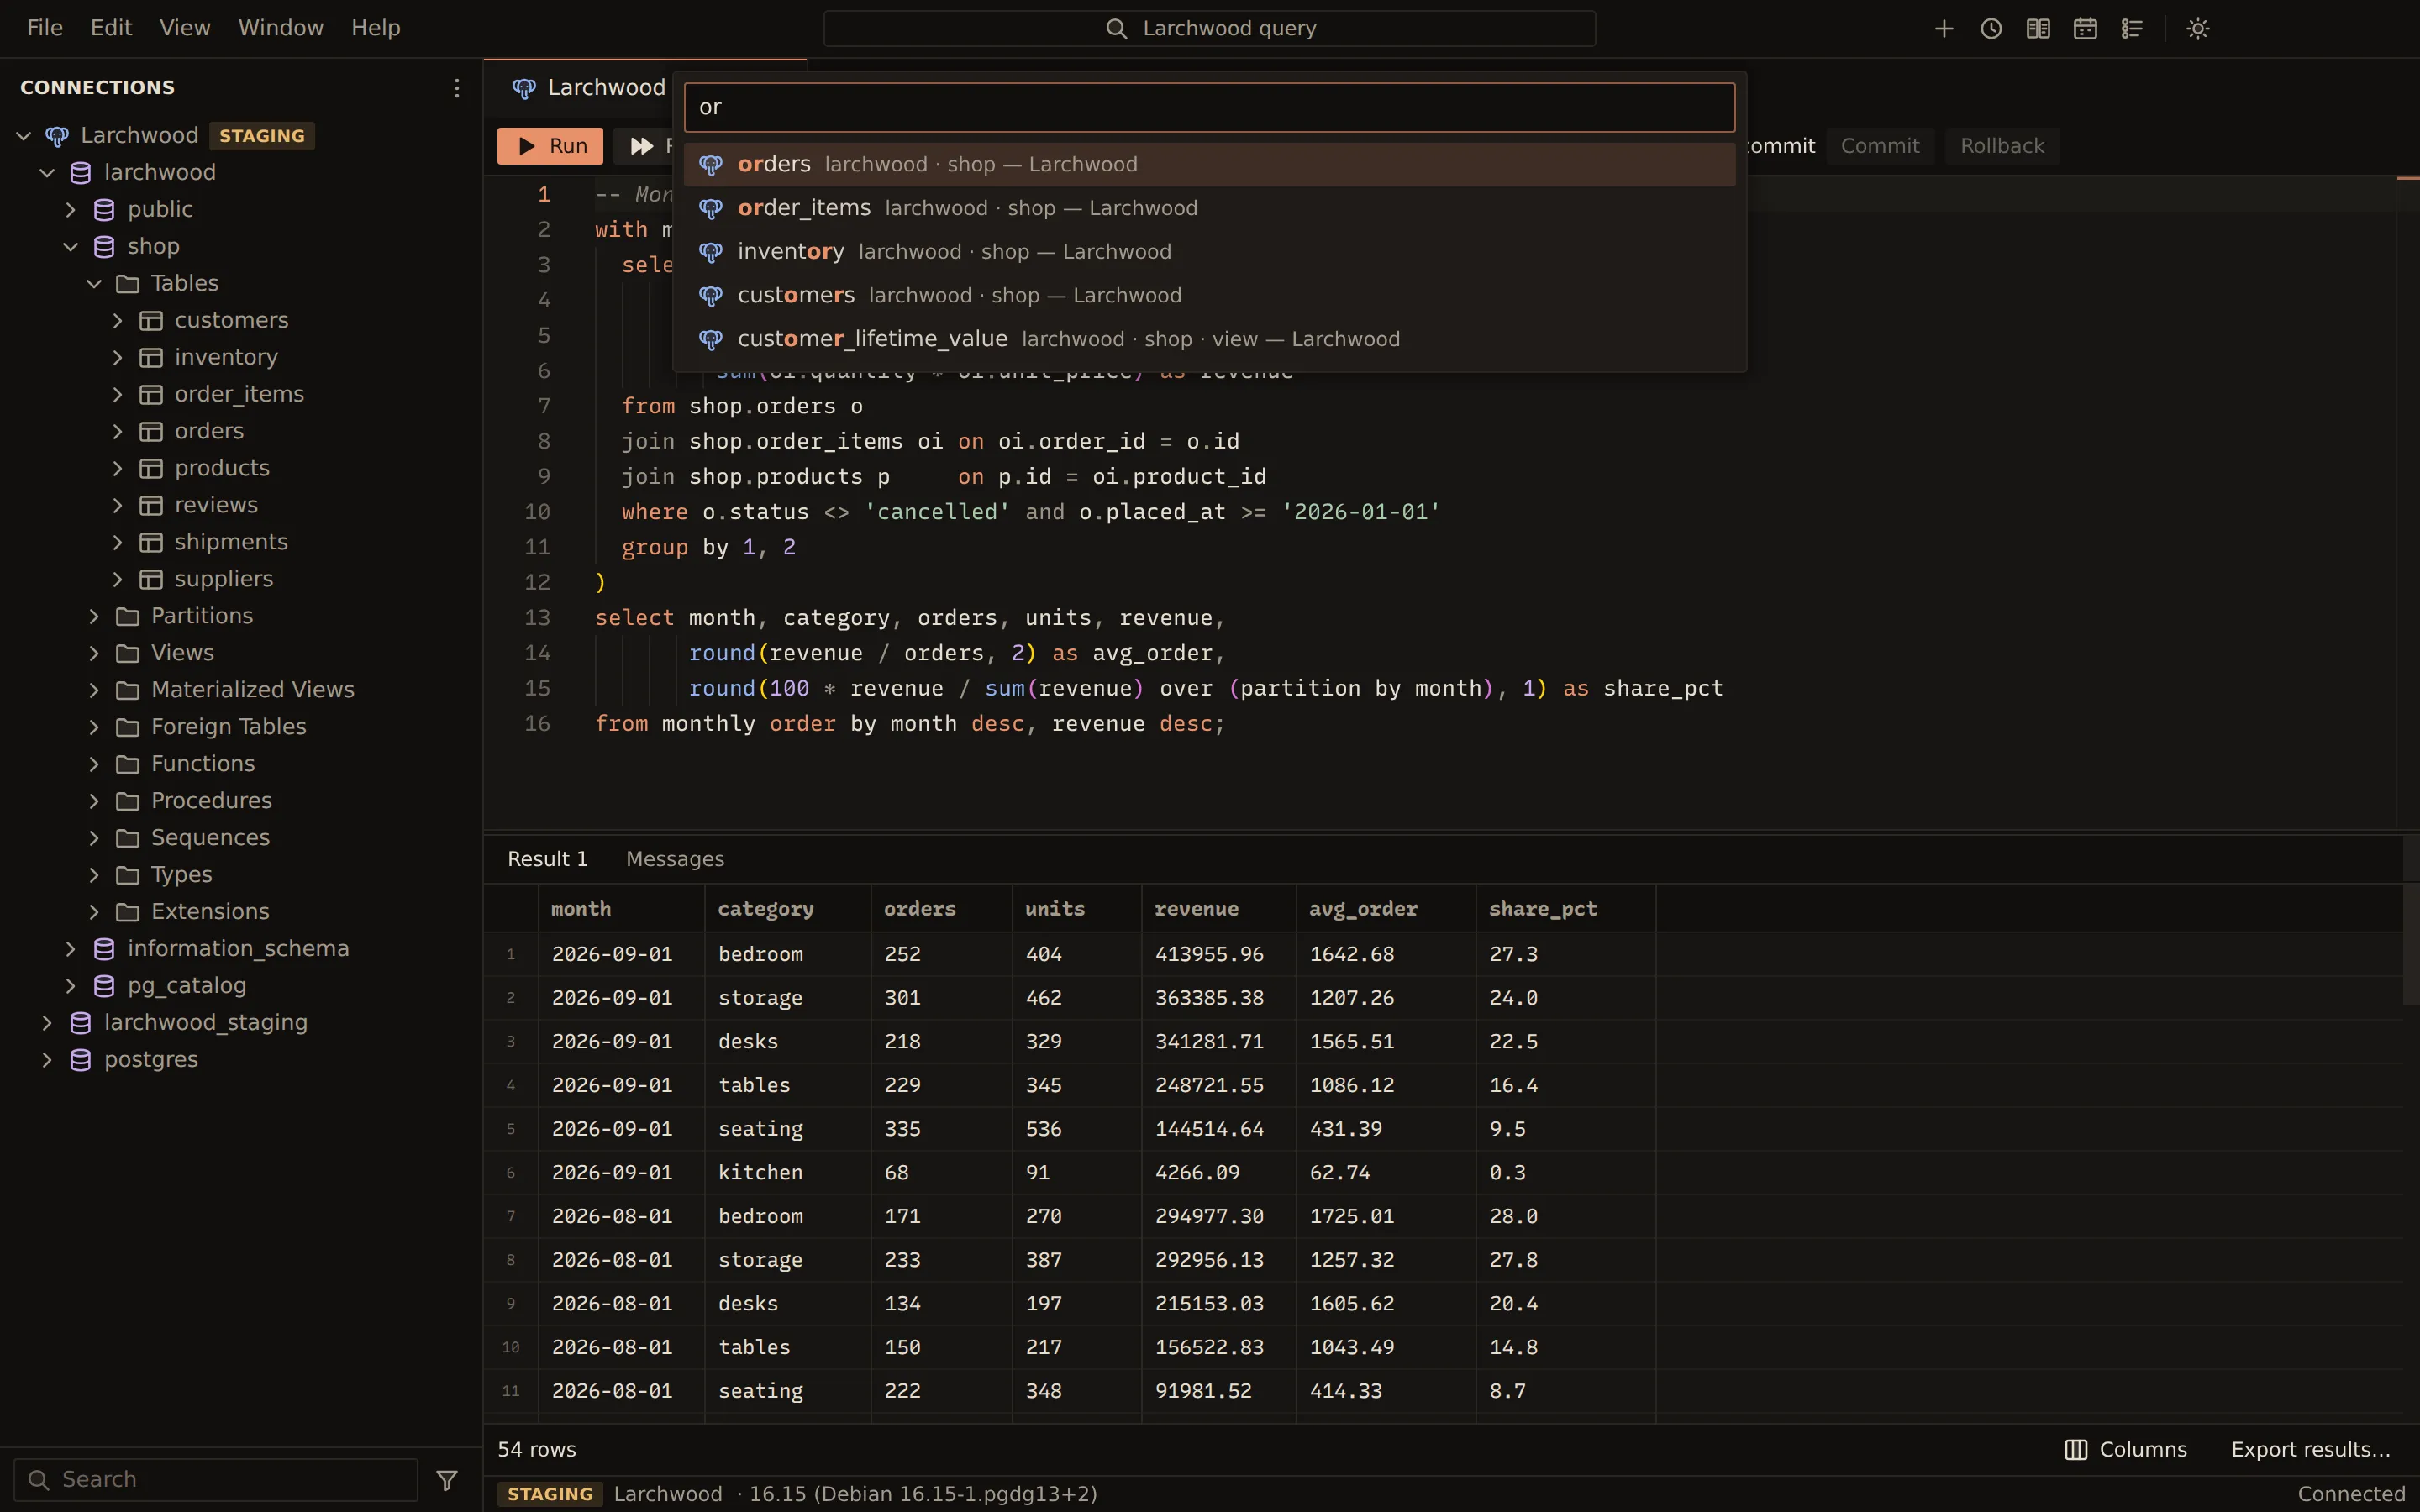Click the results pane vertical scrollbar
This screenshot has height=1512, width=2420.
pyautogui.click(x=2411, y=944)
